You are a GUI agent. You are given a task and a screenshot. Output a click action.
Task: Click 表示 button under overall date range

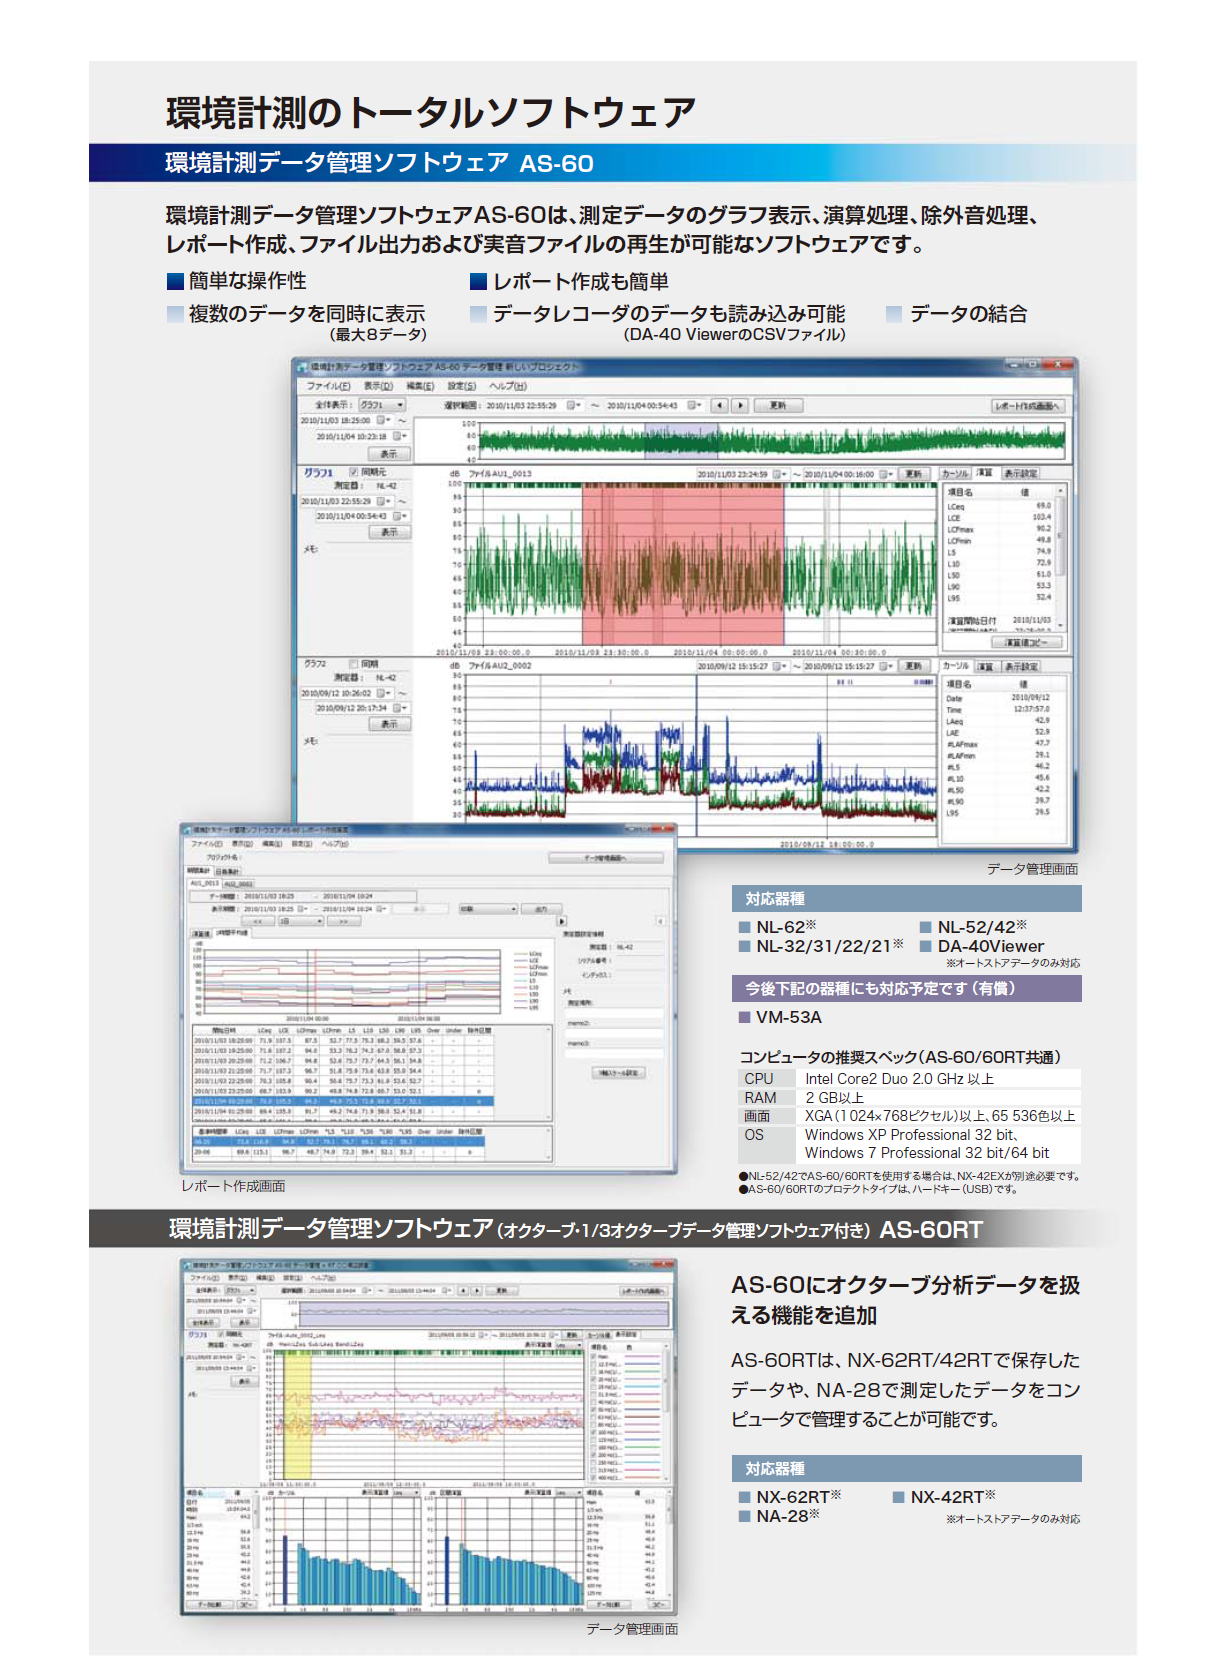389,453
